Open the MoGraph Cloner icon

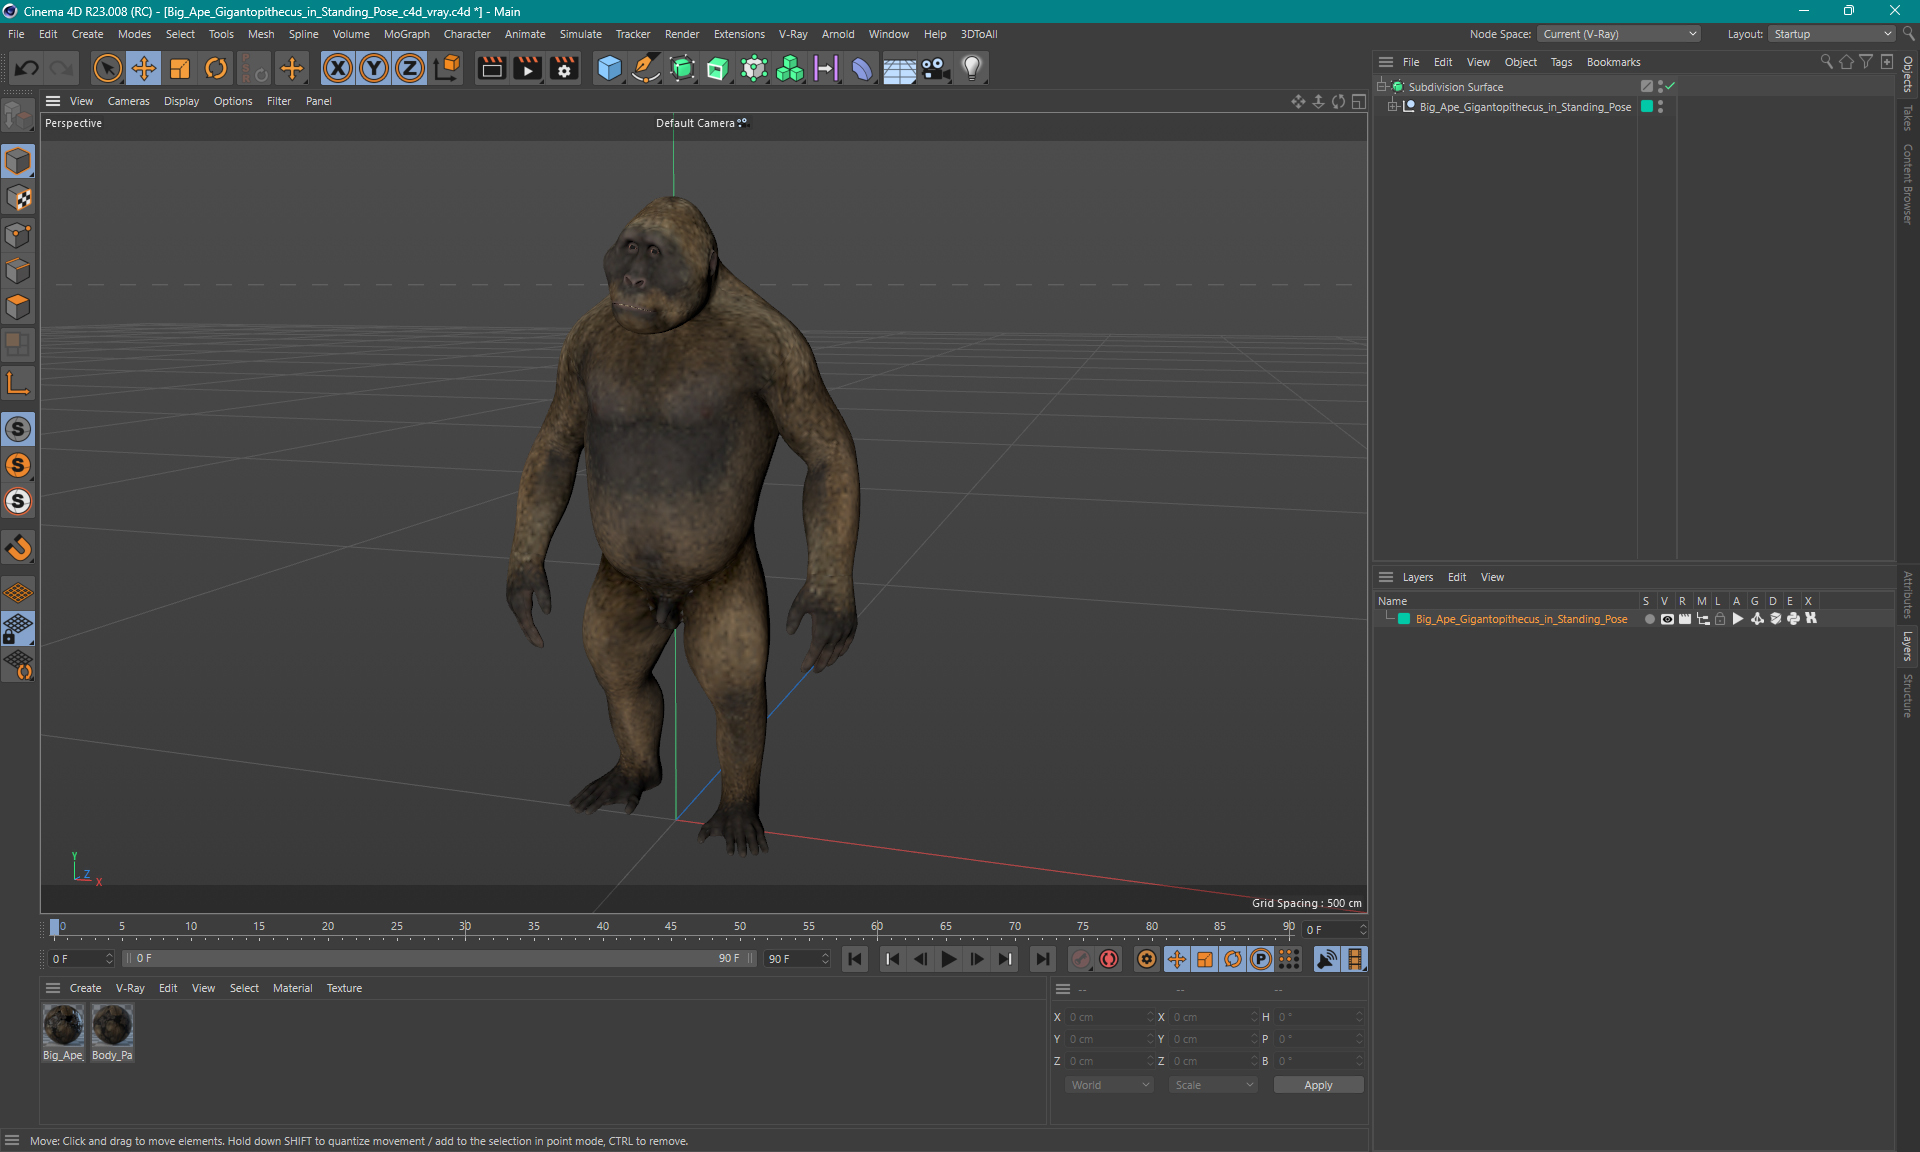click(790, 68)
